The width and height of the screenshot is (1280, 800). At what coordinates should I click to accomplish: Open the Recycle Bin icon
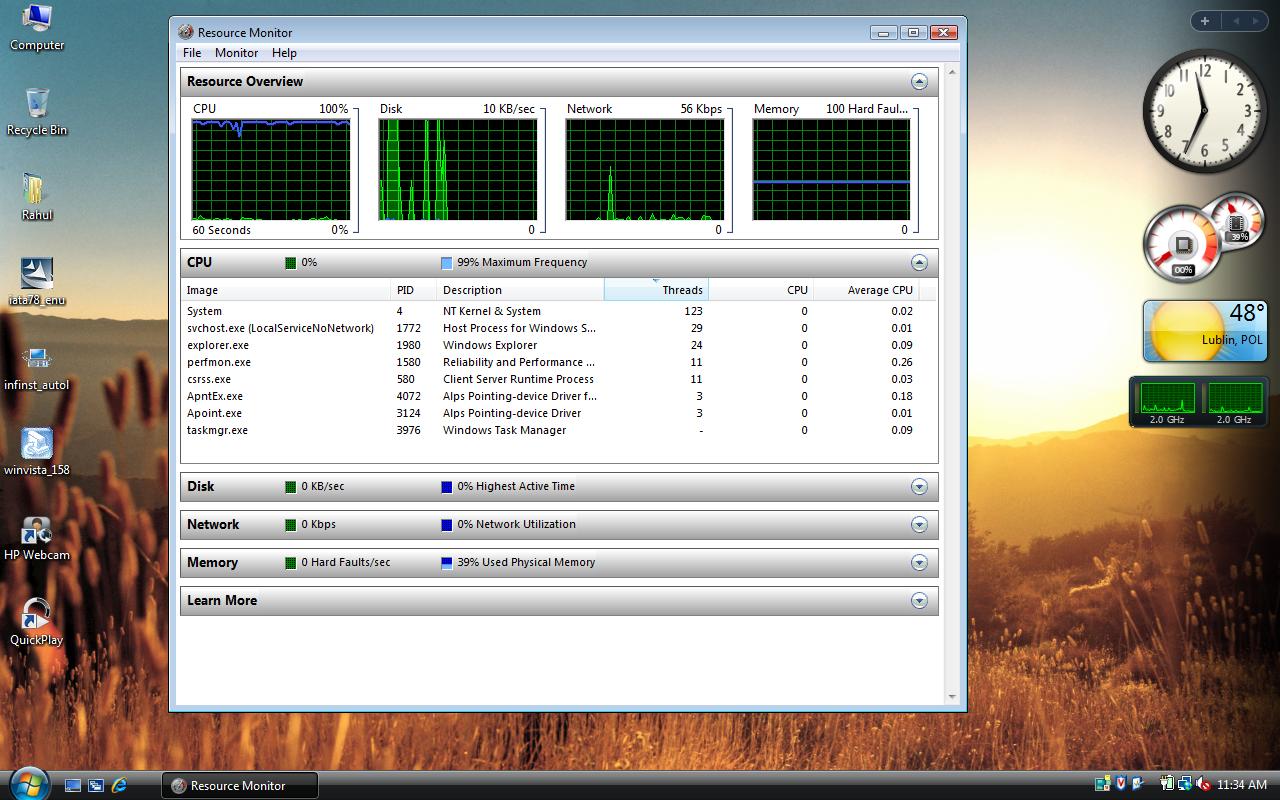pyautogui.click(x=37, y=112)
